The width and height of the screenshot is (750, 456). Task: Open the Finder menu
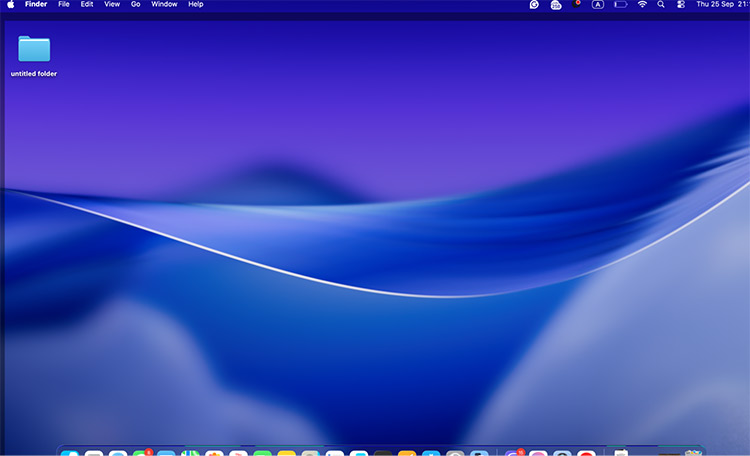(x=36, y=5)
